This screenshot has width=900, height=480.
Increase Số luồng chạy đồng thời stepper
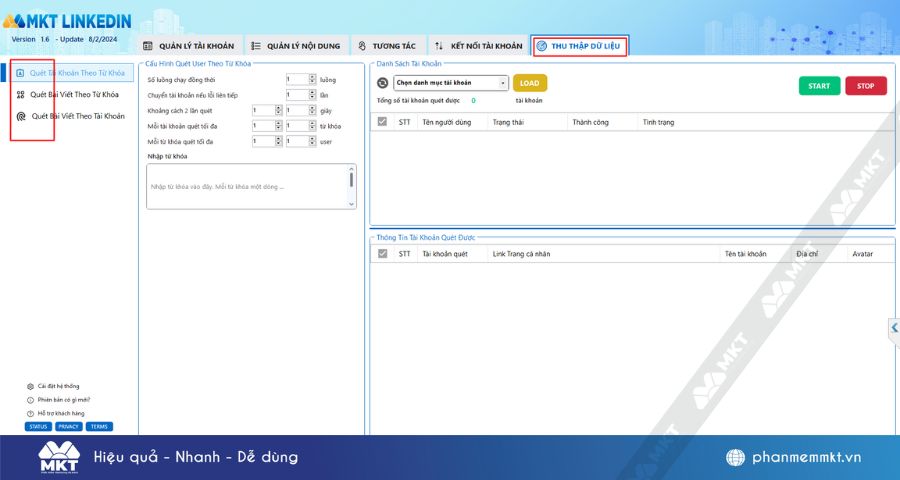(312, 77)
